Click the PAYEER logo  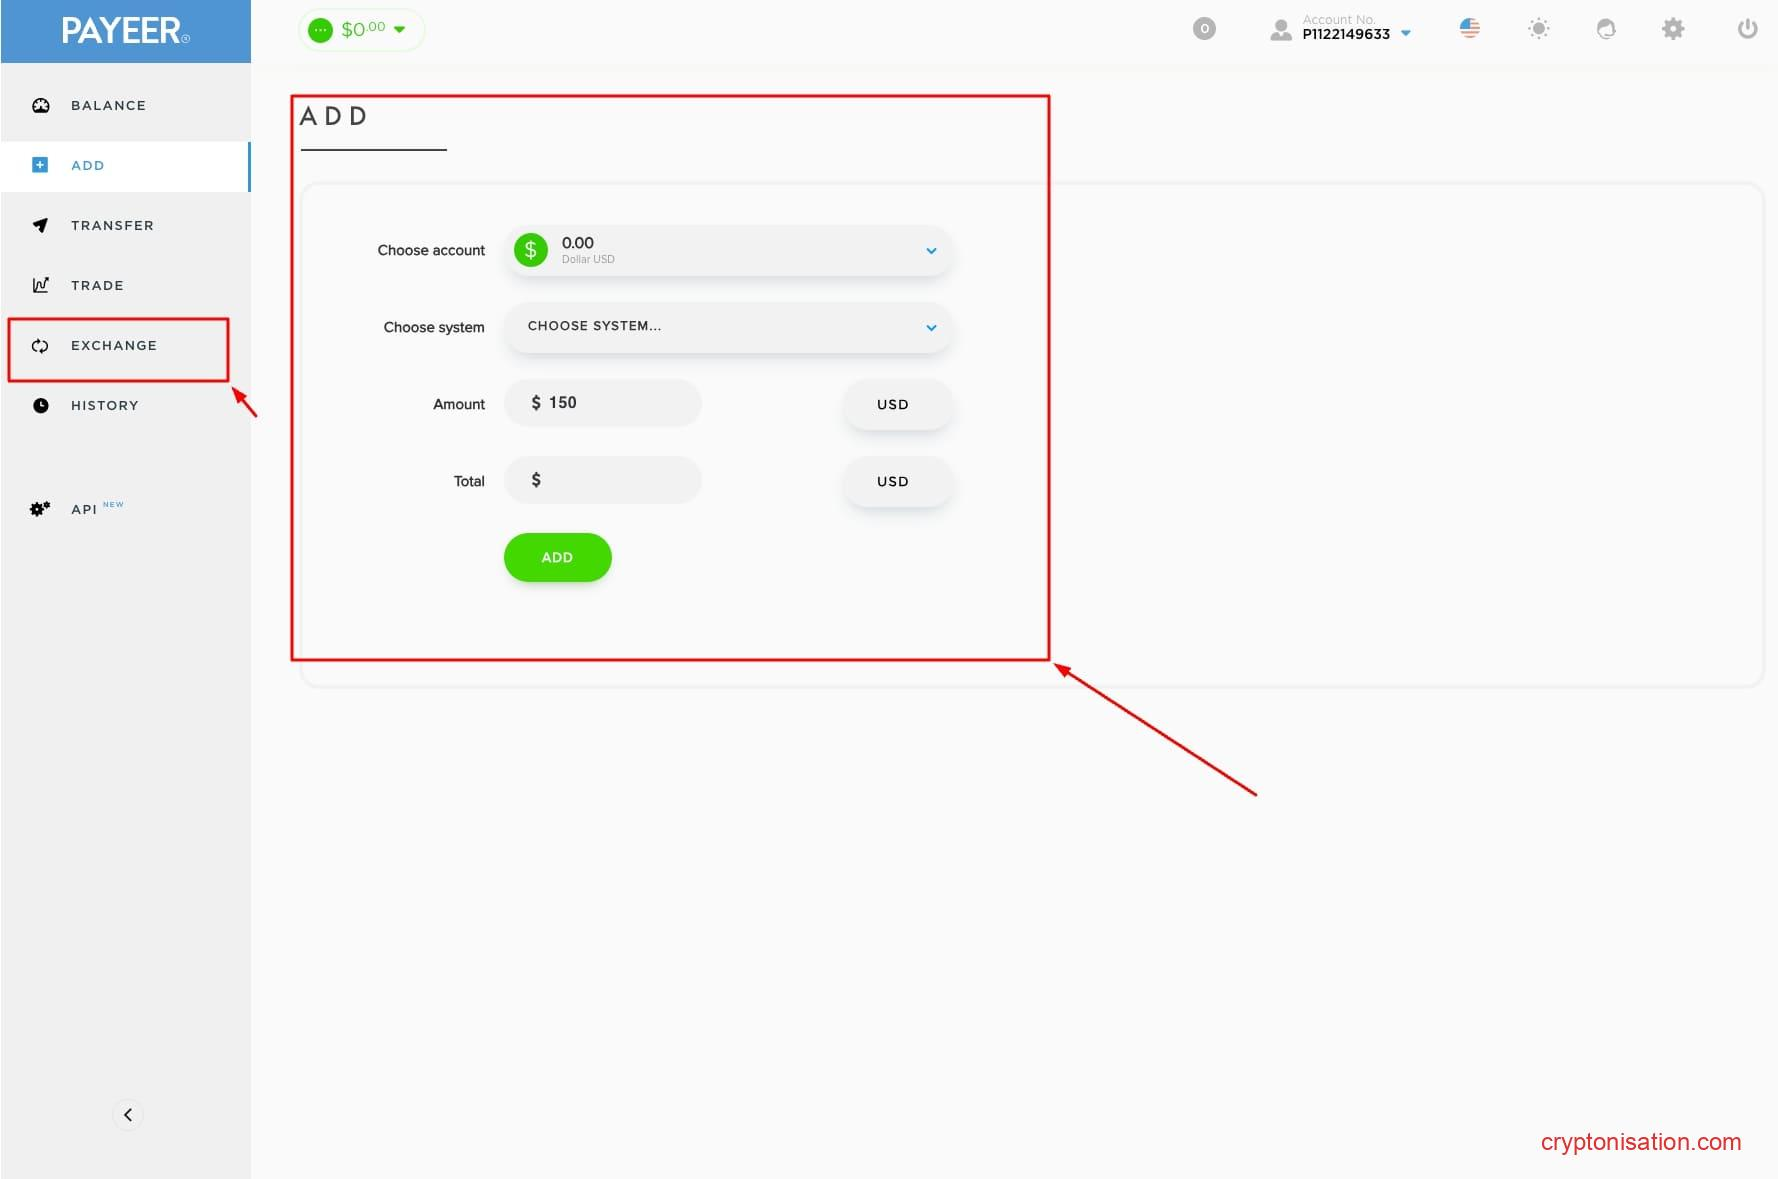tap(125, 31)
